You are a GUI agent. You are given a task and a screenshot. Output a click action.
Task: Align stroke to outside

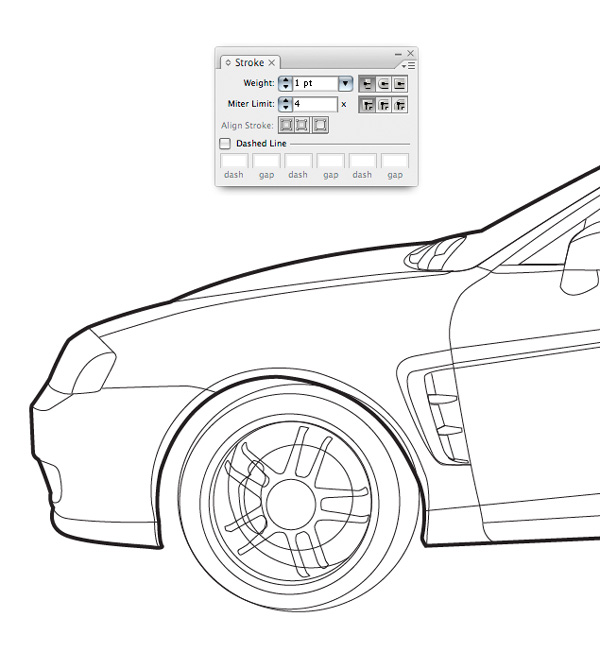click(x=320, y=125)
